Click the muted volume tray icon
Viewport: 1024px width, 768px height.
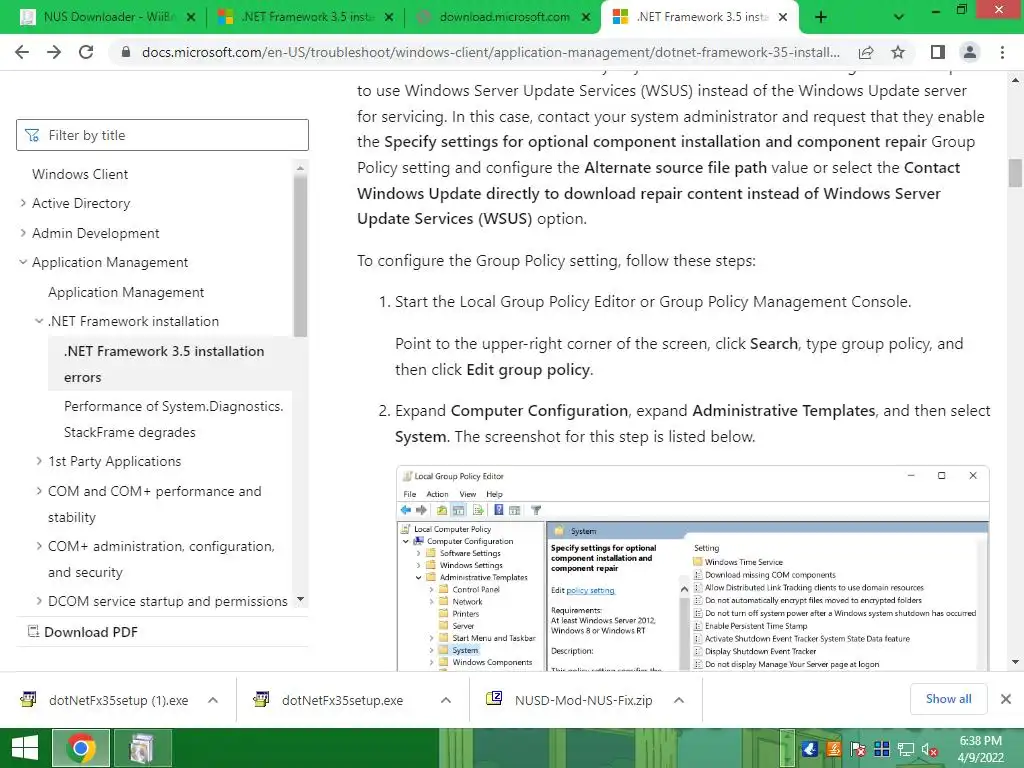(929, 750)
